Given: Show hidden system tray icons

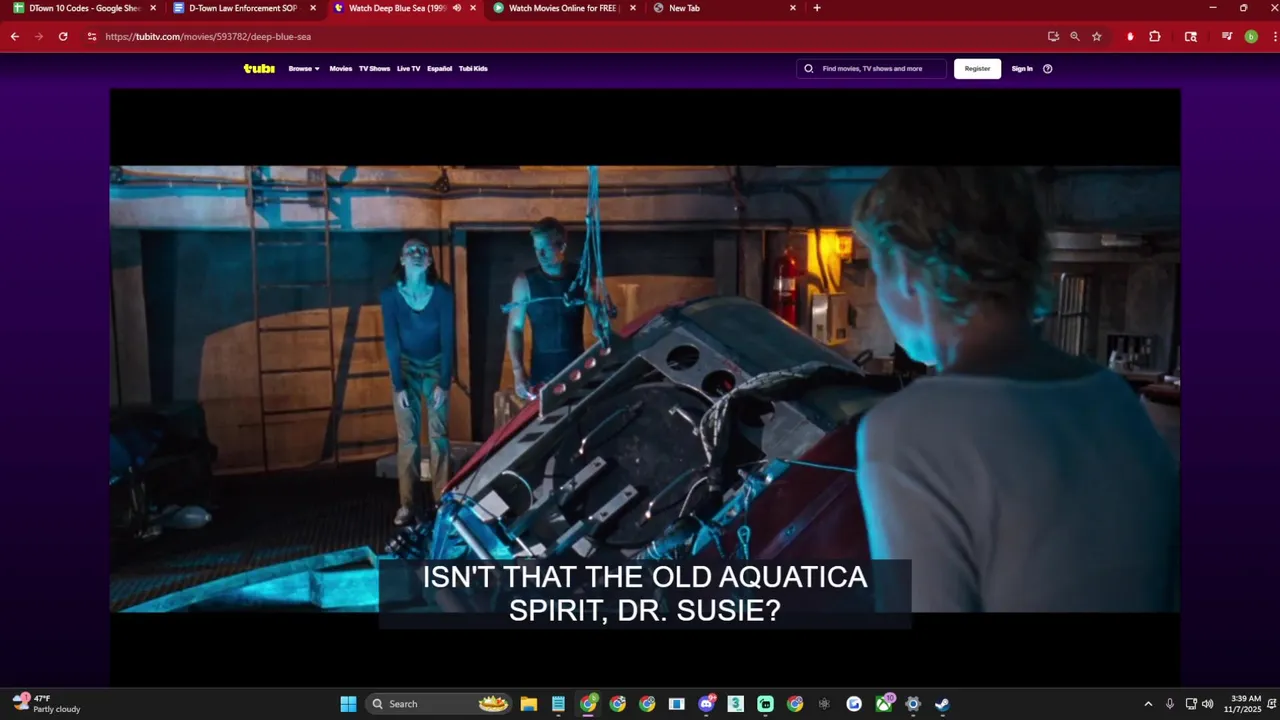Looking at the screenshot, I should [1148, 704].
